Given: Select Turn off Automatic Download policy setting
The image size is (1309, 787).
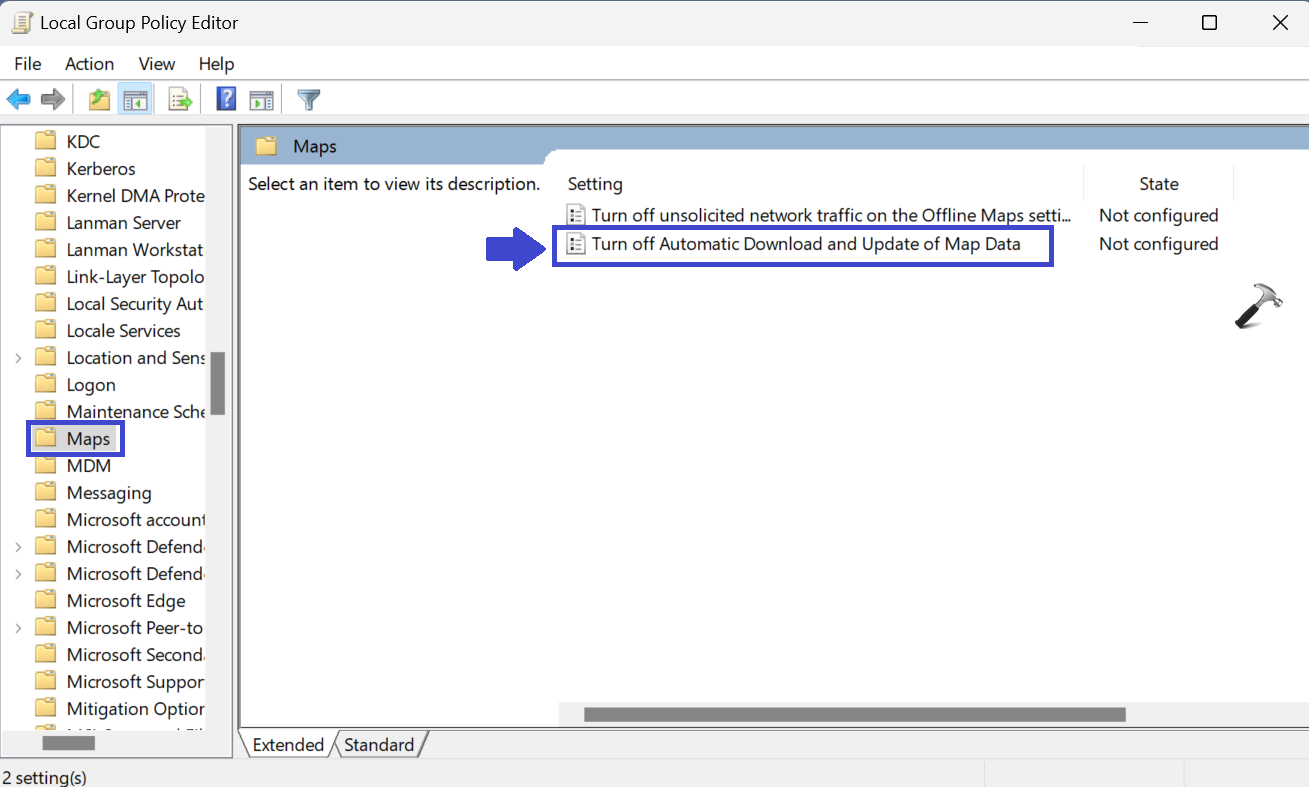Looking at the screenshot, I should point(805,244).
